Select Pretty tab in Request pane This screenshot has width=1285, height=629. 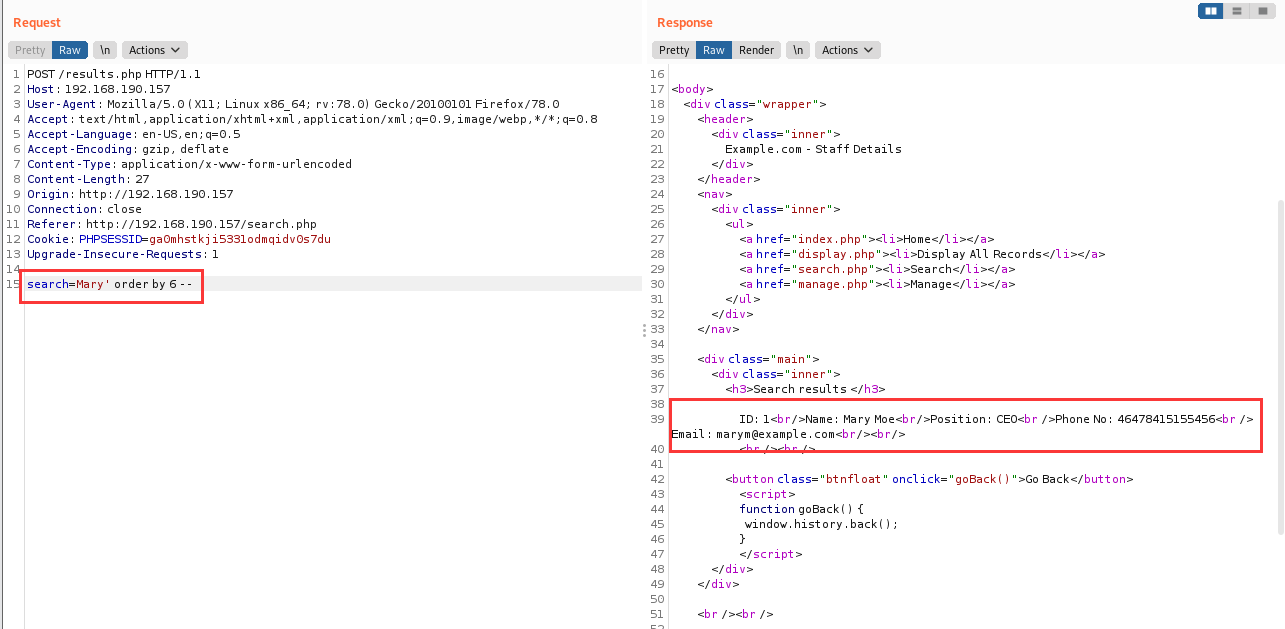coord(30,50)
